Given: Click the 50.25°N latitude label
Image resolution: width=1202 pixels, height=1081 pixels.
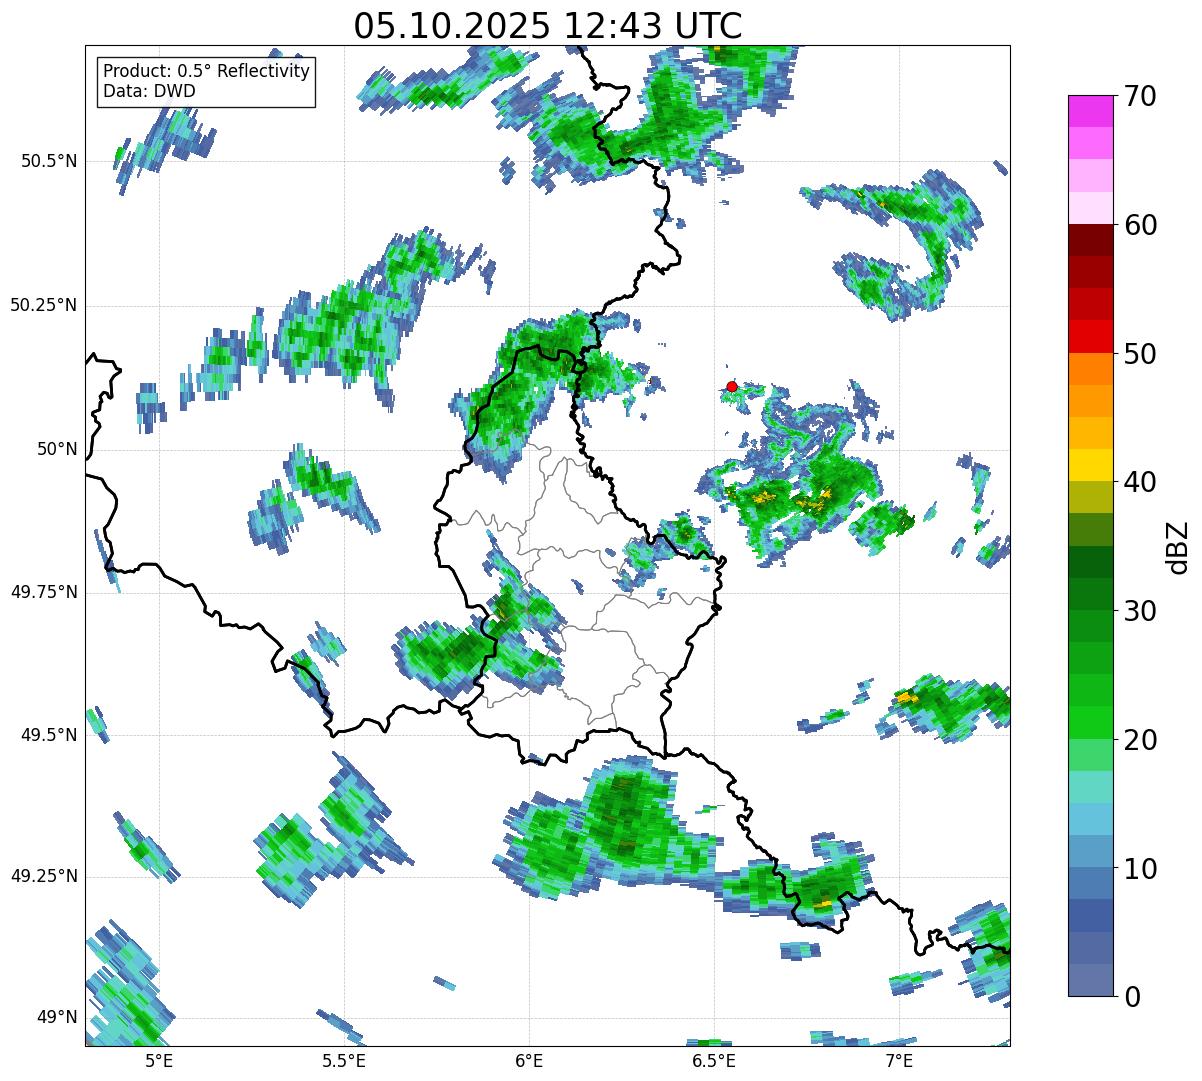Looking at the screenshot, I should [43, 306].
